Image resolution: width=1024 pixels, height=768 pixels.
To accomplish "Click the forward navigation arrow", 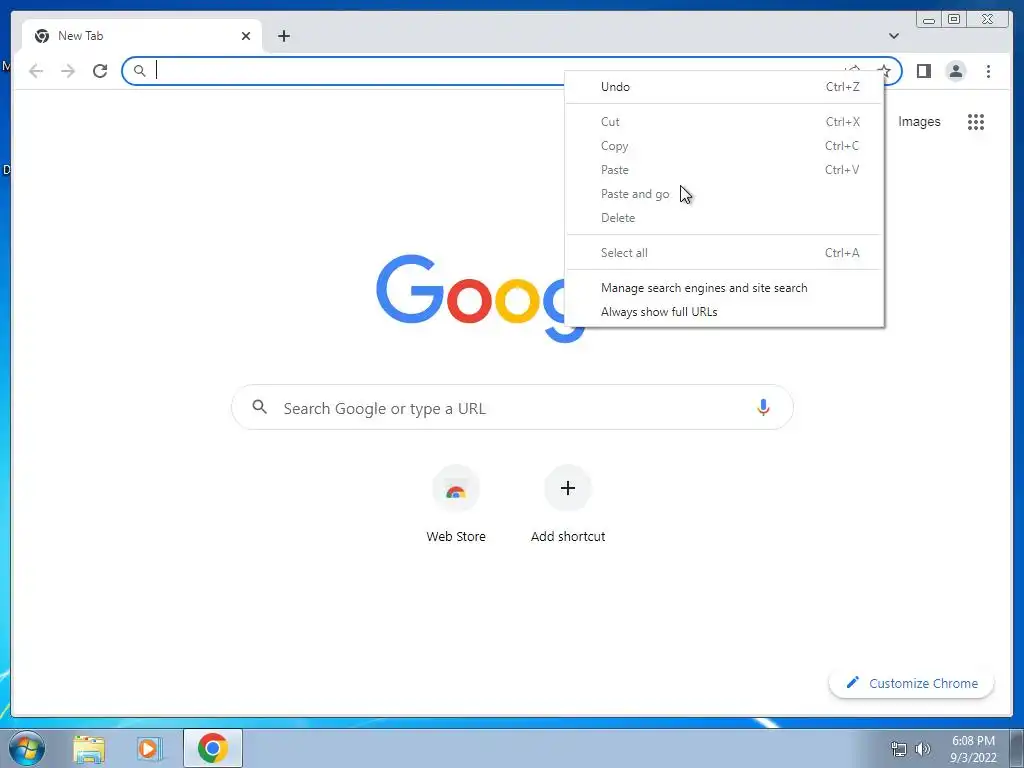I will click(68, 71).
